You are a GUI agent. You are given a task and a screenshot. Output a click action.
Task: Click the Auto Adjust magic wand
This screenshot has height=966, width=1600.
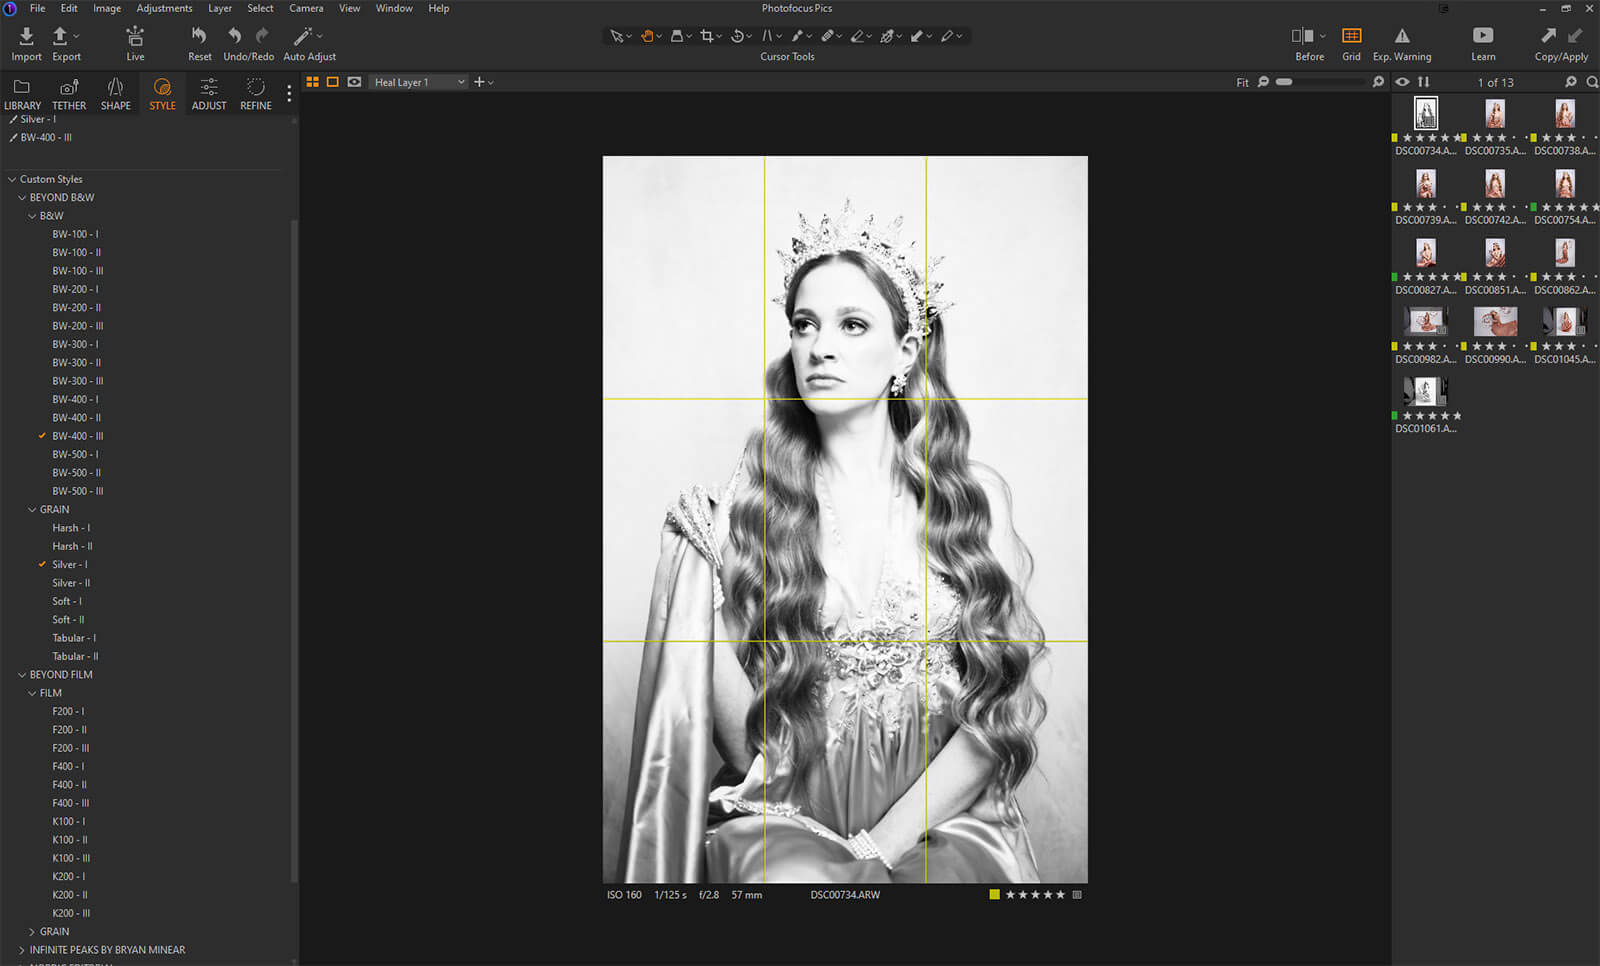tap(303, 36)
